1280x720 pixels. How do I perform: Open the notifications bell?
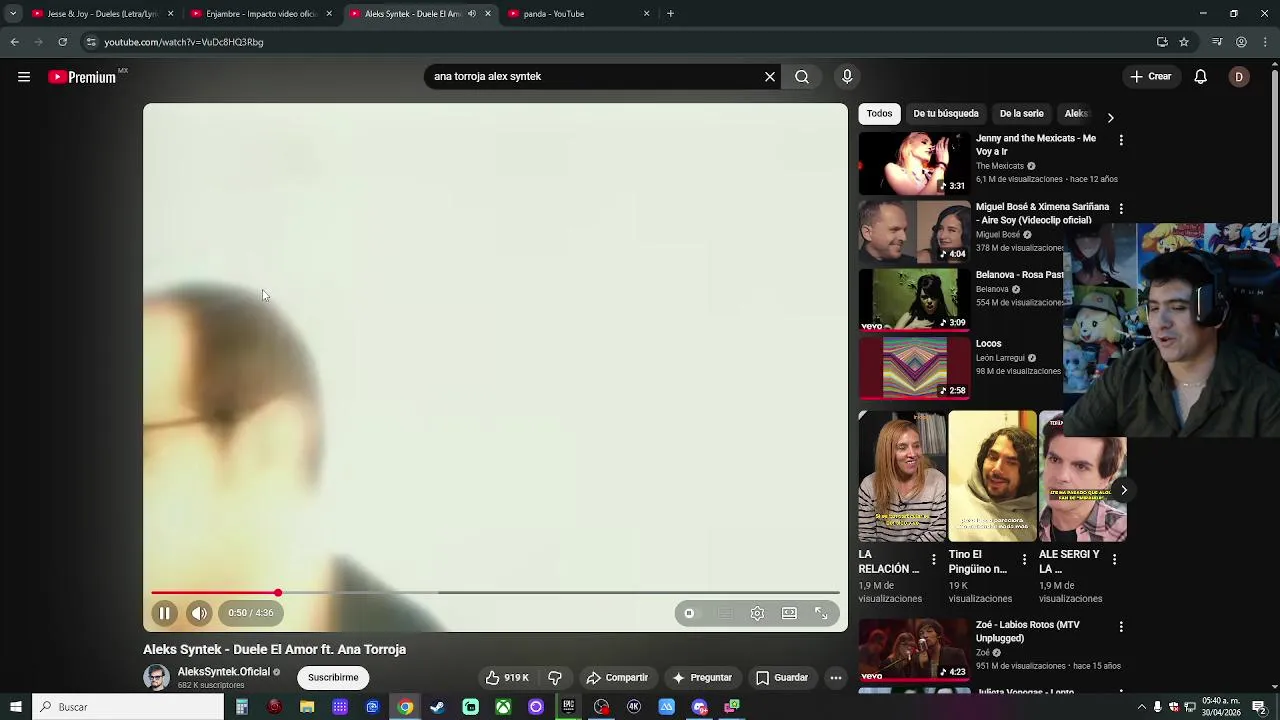[1201, 77]
